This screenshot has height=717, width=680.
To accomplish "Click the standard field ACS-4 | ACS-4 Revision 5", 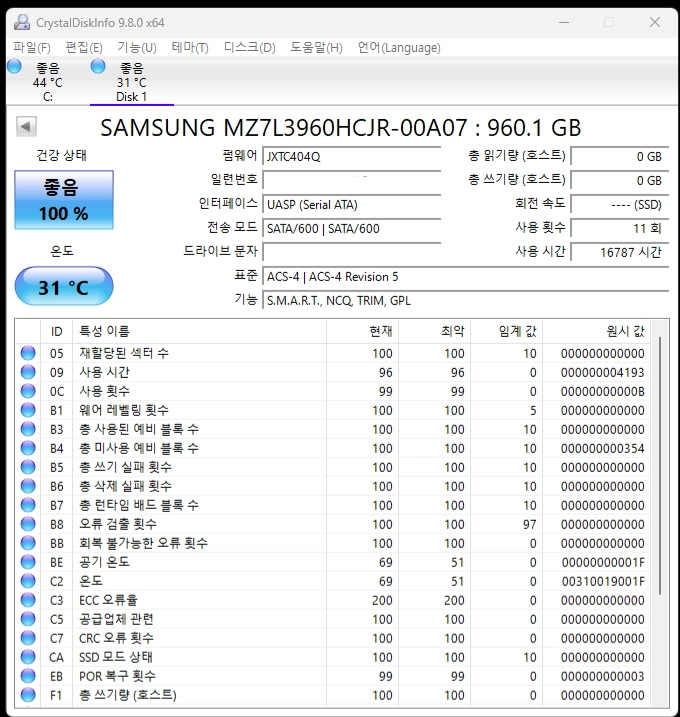I will click(x=466, y=276).
